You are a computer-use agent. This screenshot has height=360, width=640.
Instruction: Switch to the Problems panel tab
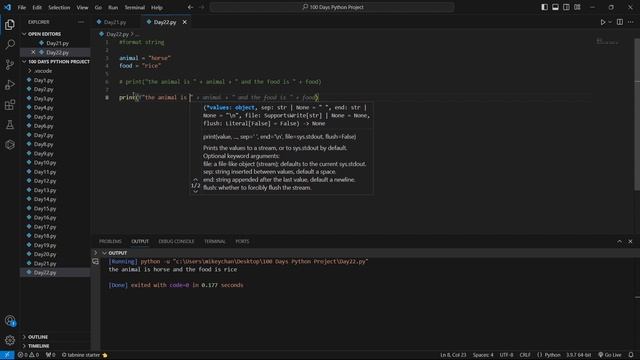click(x=110, y=241)
